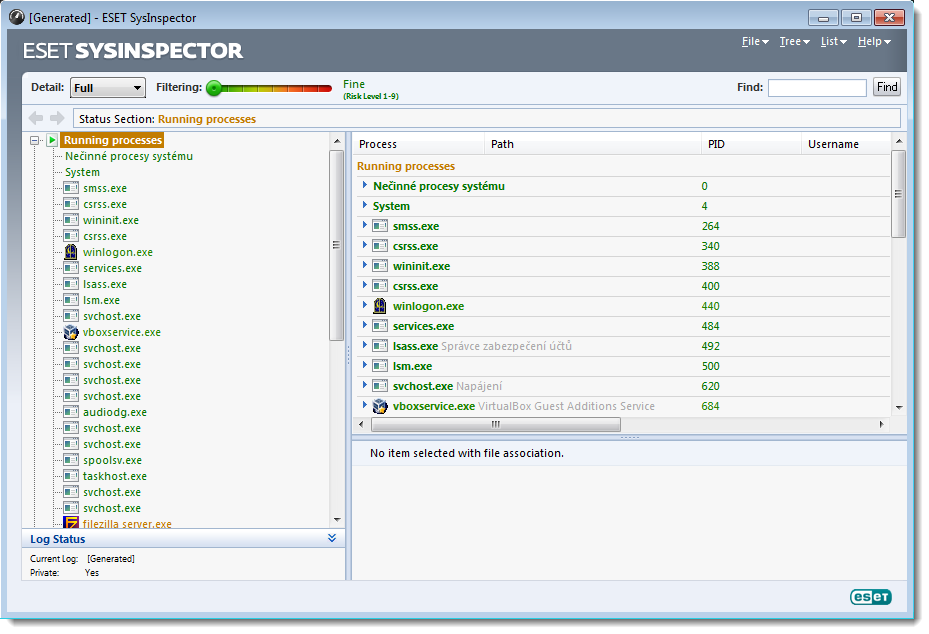Click smss.exe icon in the tree

pos(71,188)
